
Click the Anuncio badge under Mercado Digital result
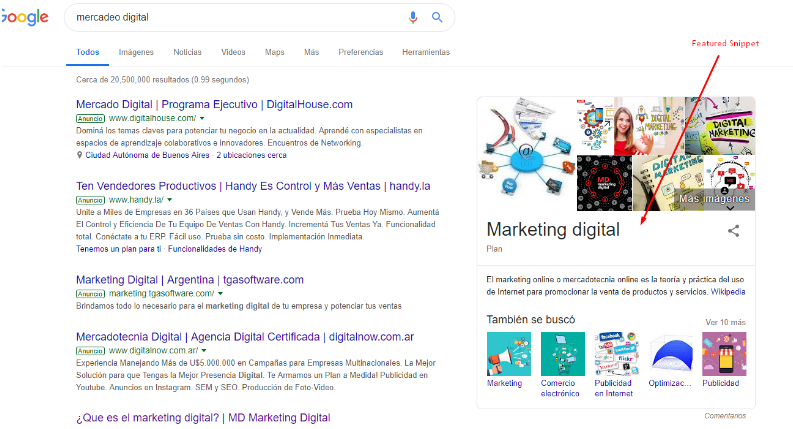pos(91,118)
